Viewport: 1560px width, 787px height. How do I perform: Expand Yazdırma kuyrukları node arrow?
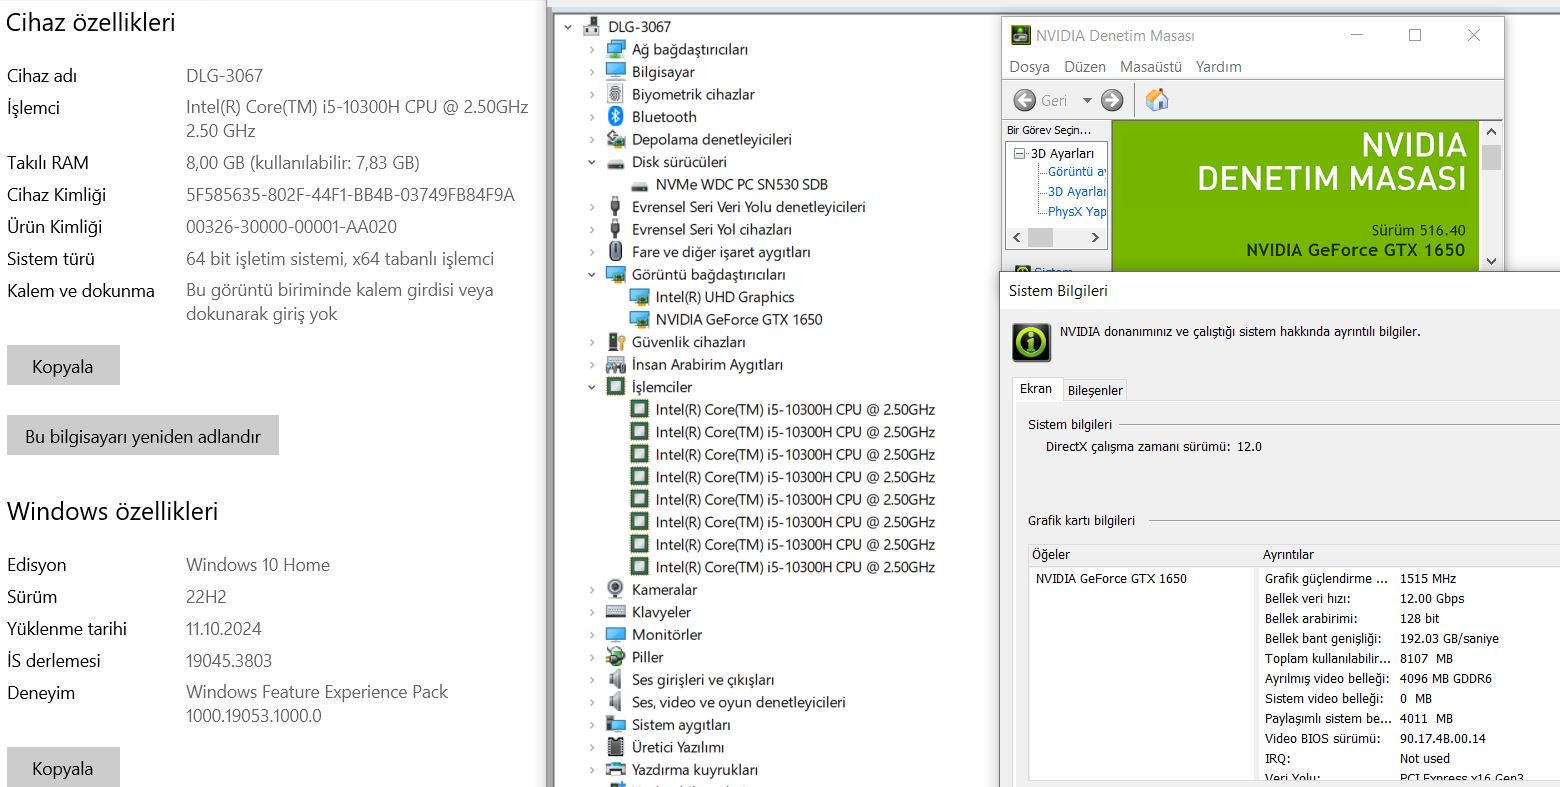[592, 770]
